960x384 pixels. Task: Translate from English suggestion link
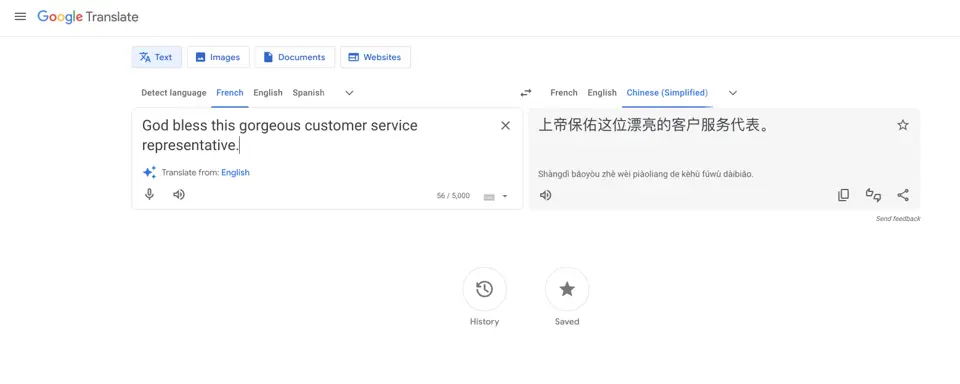pos(236,173)
